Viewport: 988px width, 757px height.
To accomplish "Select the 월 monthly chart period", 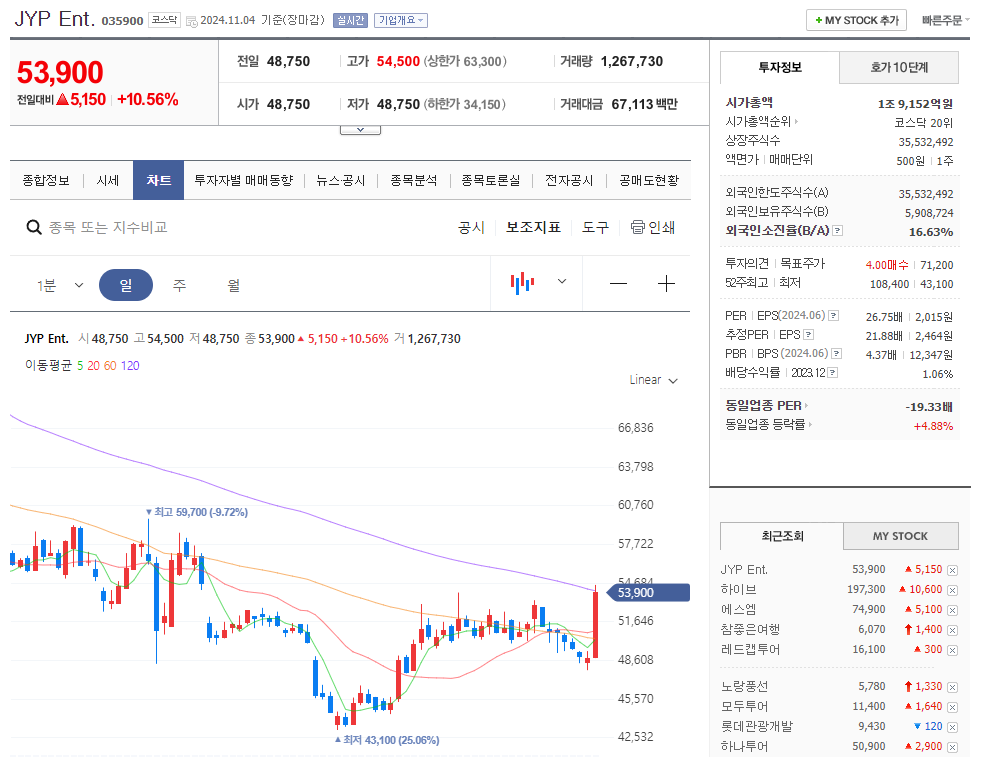I will (x=233, y=286).
